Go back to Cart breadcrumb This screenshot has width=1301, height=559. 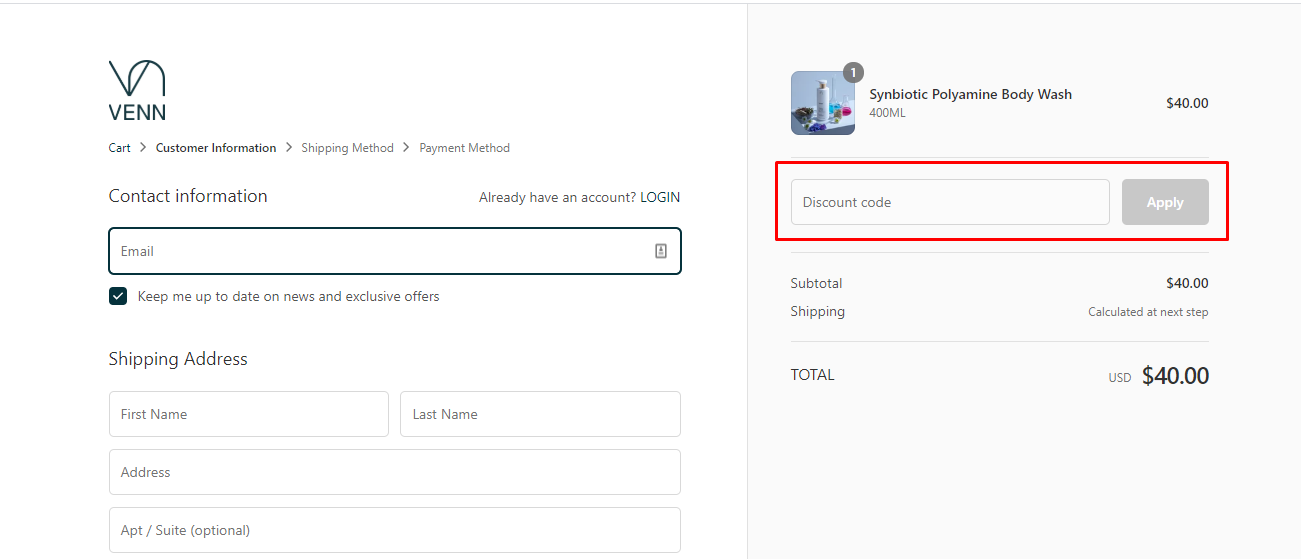[x=119, y=148]
